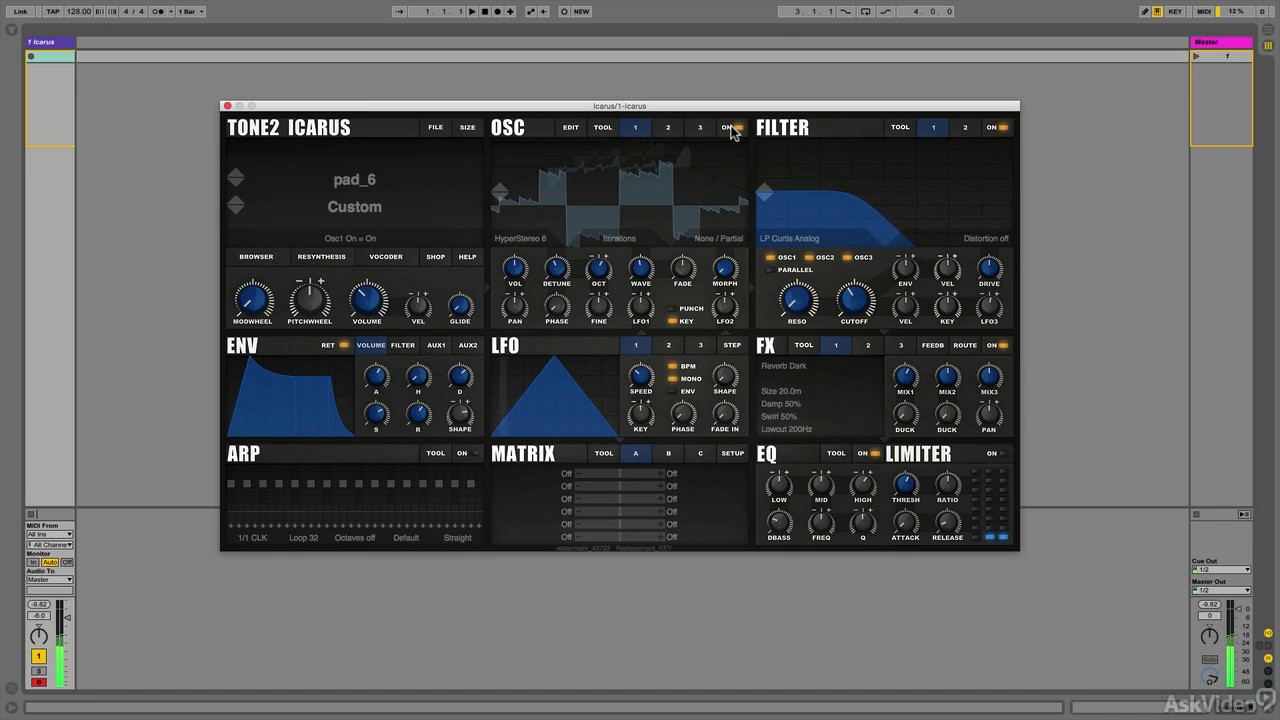
Task: Toggle the metronome in the top bar
Action: 158,12
